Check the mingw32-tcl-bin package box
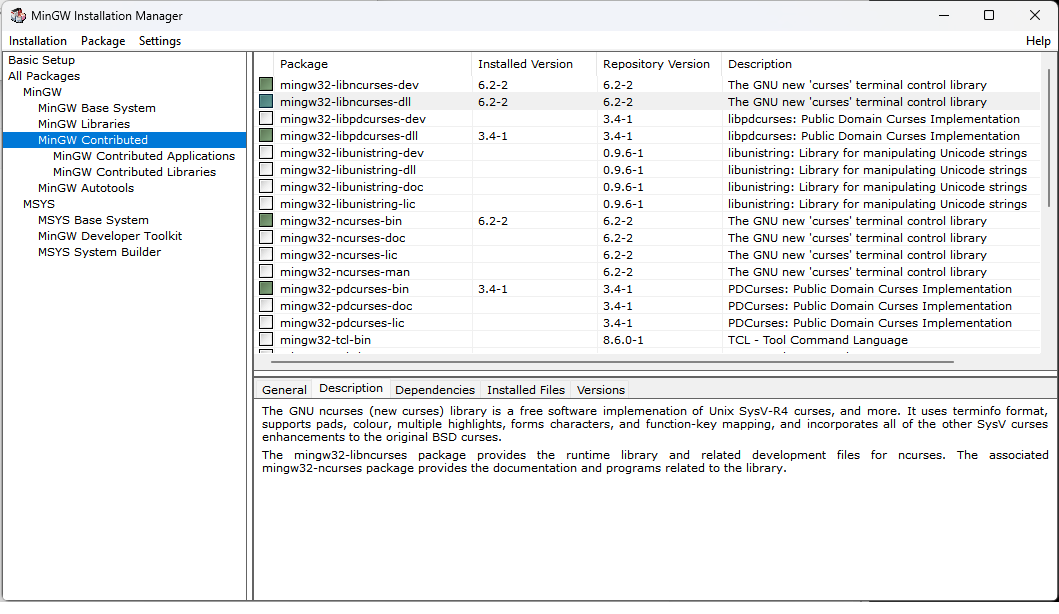Screen dimensions: 1059x614 coord(266,340)
